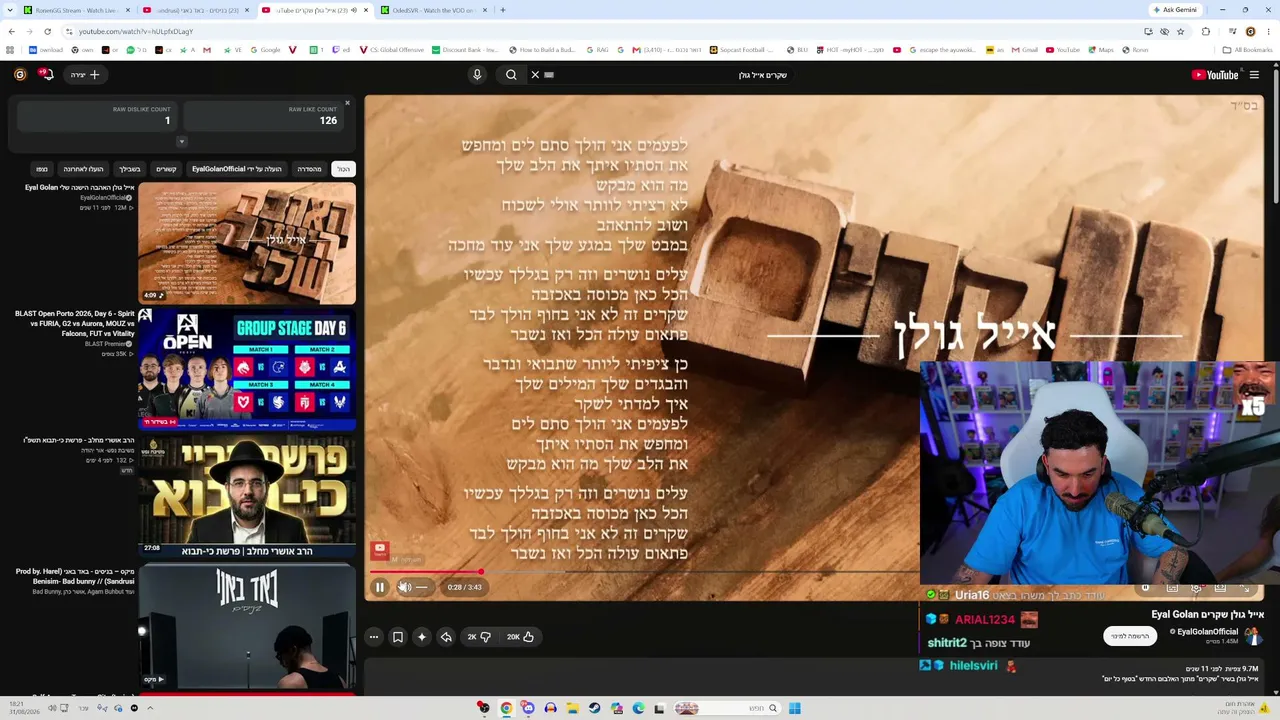Viewport: 1280px width, 720px height.
Task: Open the Google apps grid in bookmarks bar
Action: [11, 50]
